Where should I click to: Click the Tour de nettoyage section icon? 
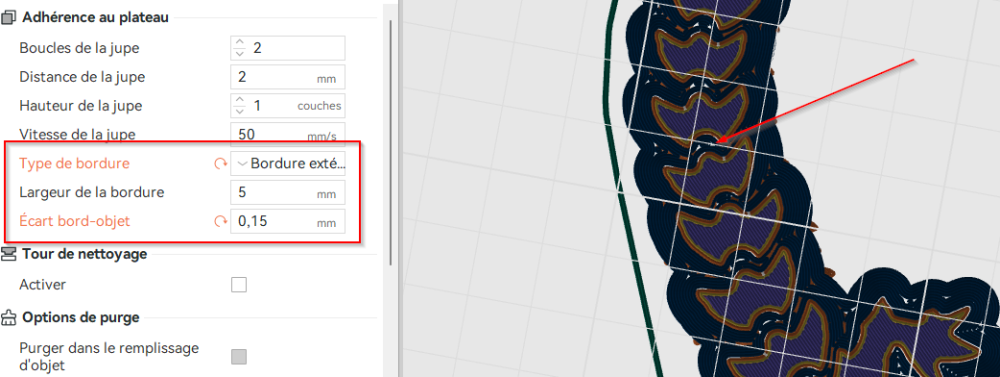tap(8, 254)
